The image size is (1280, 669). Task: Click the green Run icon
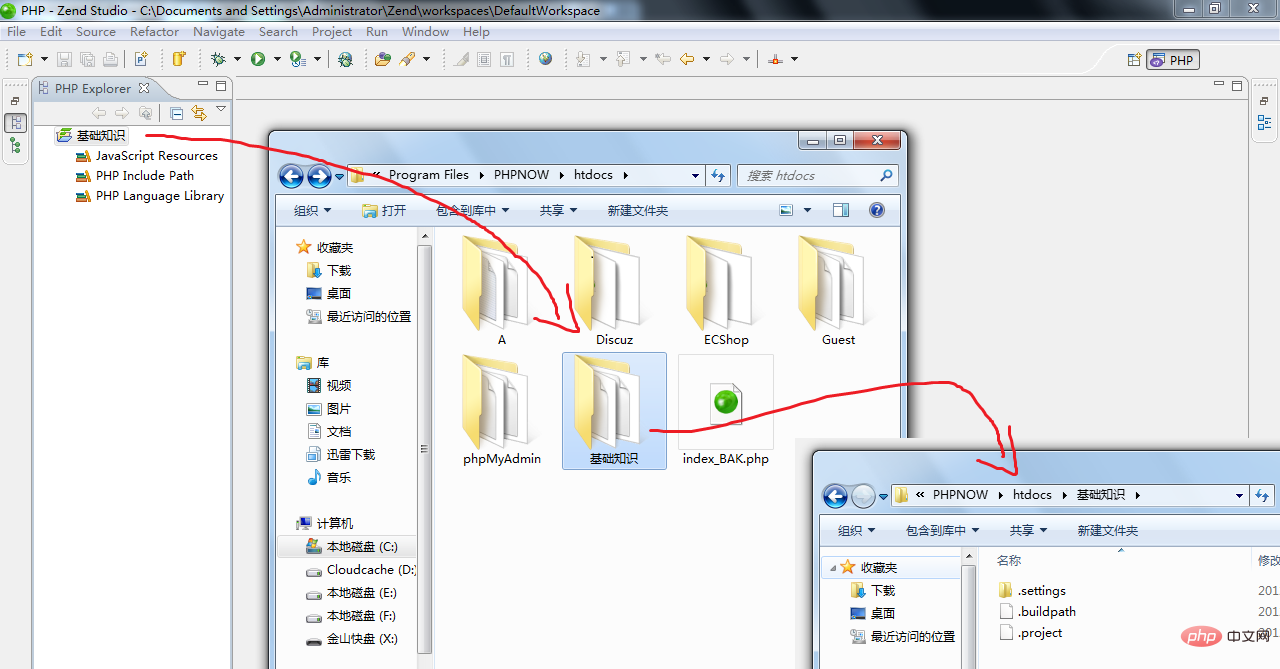pos(258,60)
